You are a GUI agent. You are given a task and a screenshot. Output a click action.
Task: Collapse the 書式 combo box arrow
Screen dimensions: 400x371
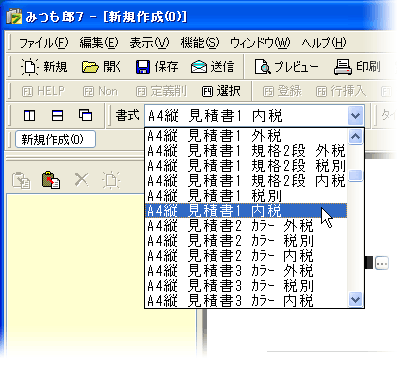tap(355, 116)
